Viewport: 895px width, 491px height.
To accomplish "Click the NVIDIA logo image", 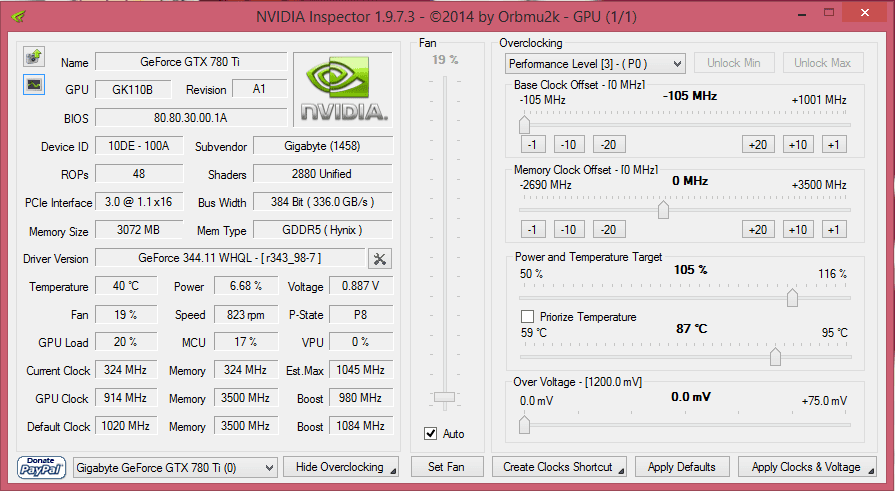I will point(343,89).
